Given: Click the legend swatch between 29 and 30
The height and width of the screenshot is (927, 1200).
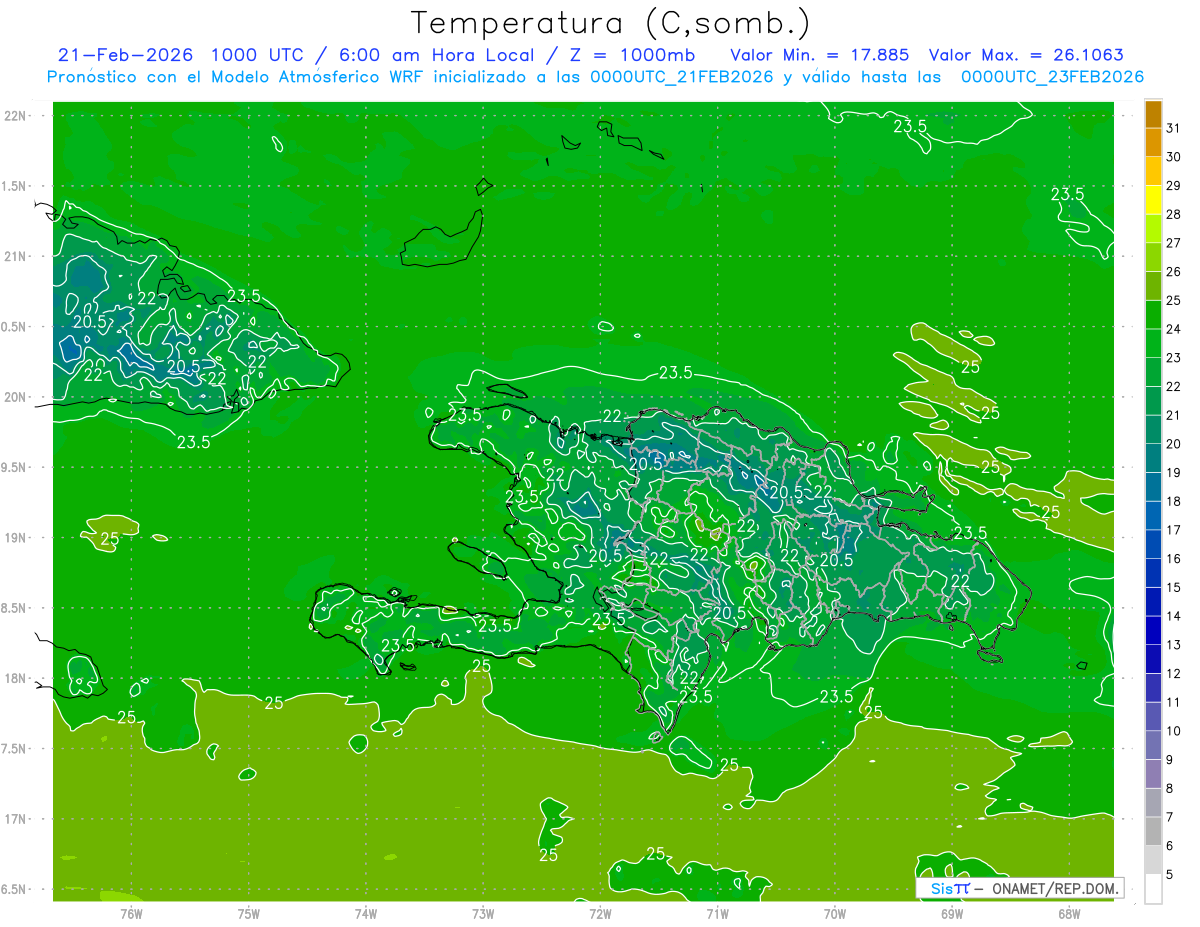Looking at the screenshot, I should pyautogui.click(x=1153, y=171).
